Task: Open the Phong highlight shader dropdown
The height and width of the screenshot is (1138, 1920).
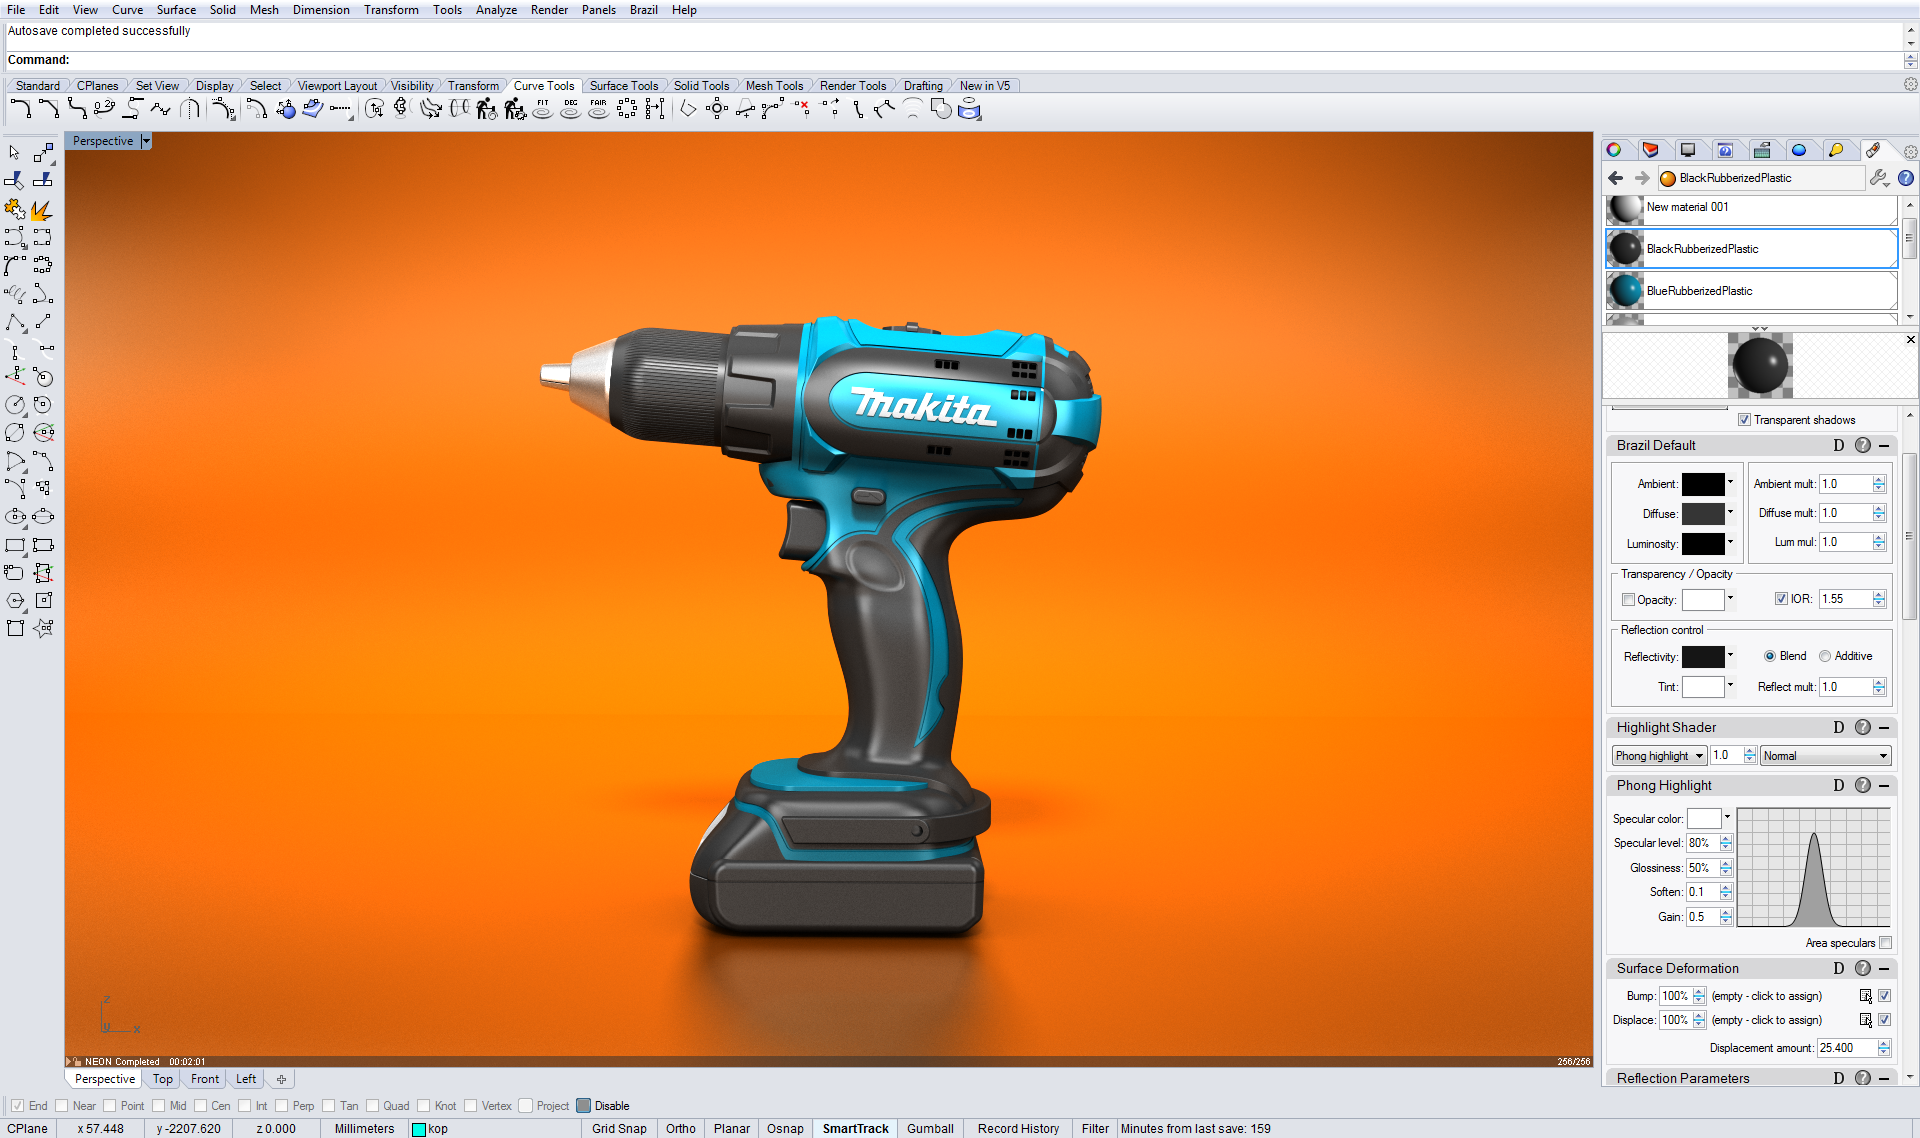Action: pos(1659,756)
